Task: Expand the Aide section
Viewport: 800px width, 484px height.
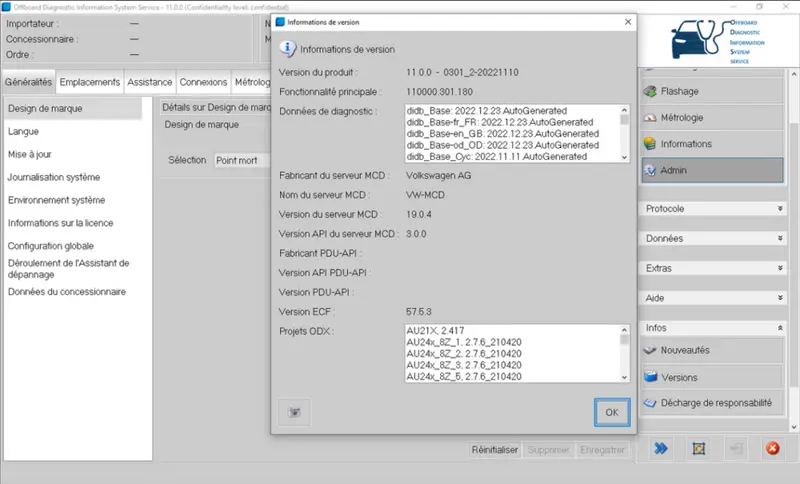Action: coord(713,298)
